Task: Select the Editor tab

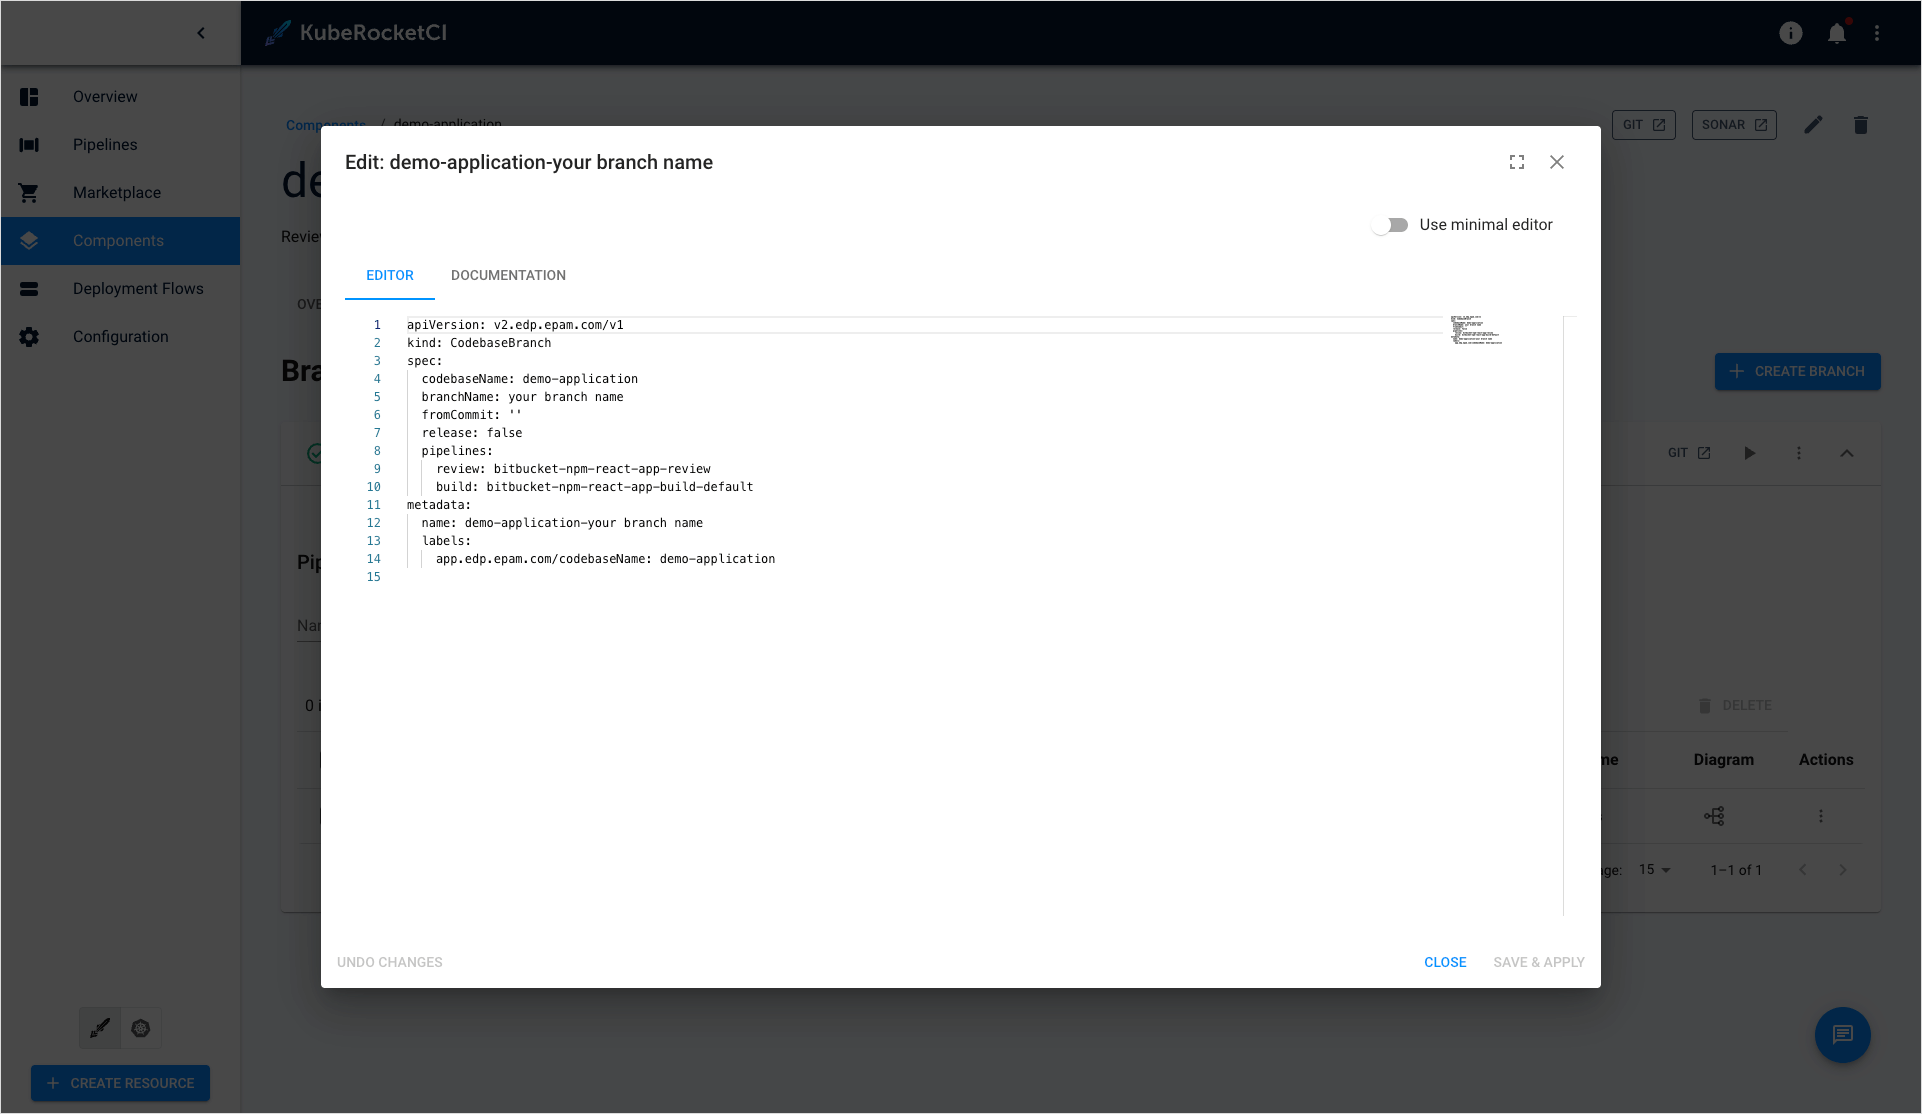Action: click(x=389, y=275)
